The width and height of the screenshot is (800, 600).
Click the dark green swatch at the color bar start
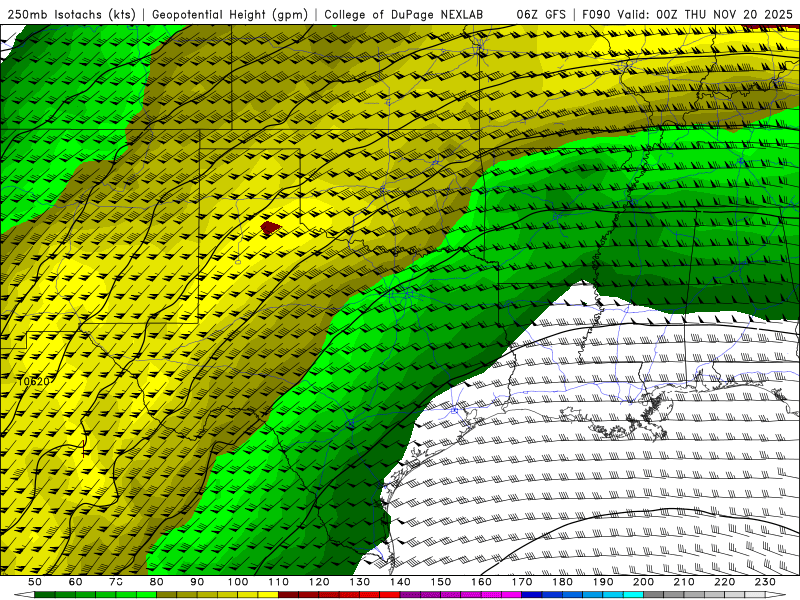(x=45, y=595)
